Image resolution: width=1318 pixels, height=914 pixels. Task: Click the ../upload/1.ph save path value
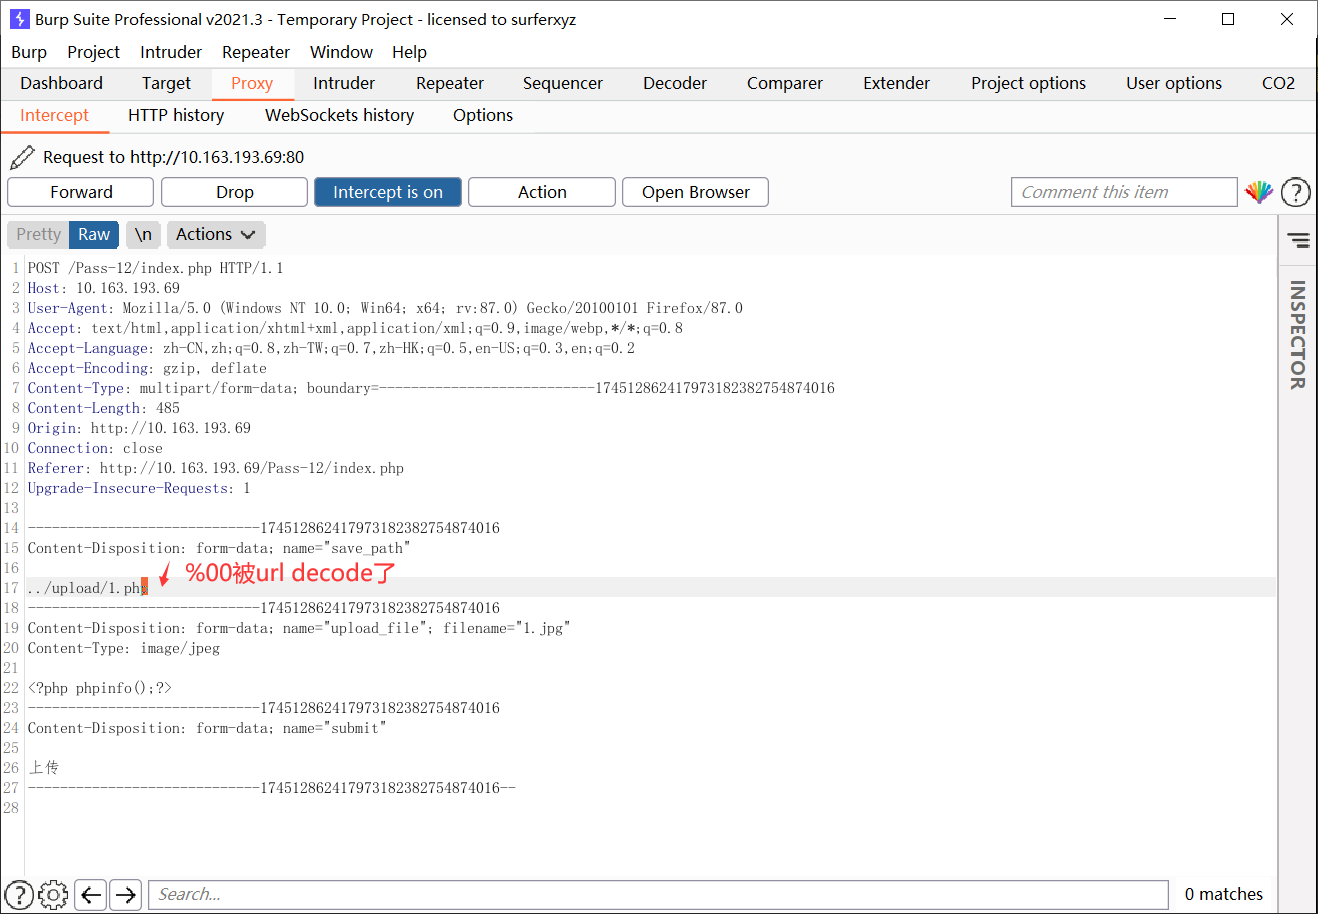pyautogui.click(x=87, y=588)
